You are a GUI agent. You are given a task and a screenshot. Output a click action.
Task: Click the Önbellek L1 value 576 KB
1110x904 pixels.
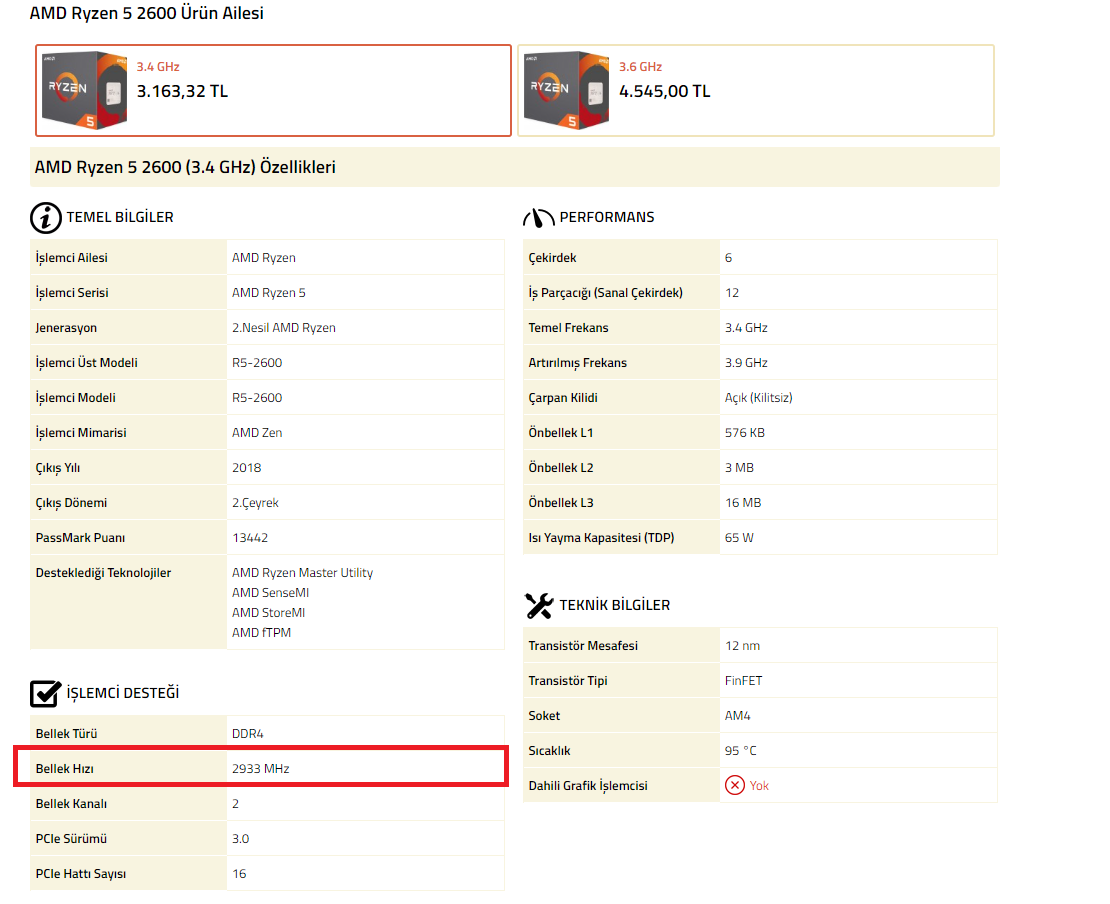click(745, 433)
